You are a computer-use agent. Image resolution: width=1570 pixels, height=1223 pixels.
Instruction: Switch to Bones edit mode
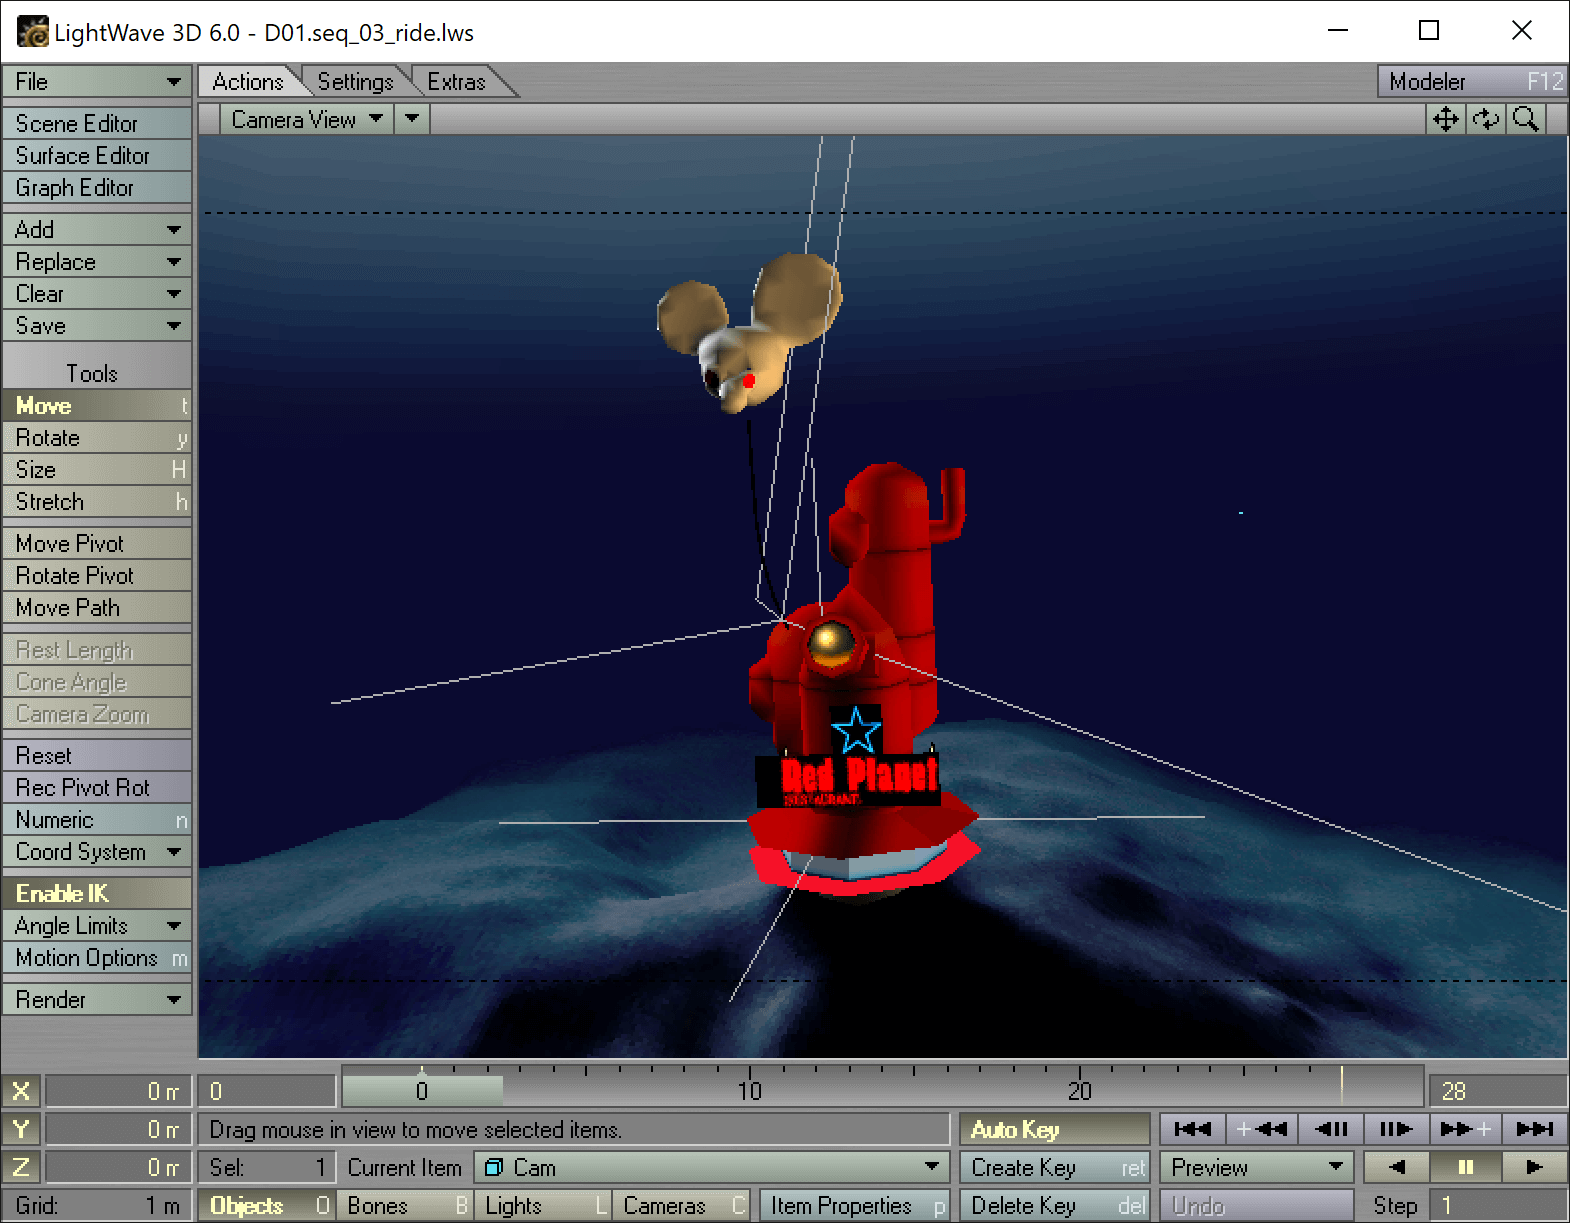405,1205
